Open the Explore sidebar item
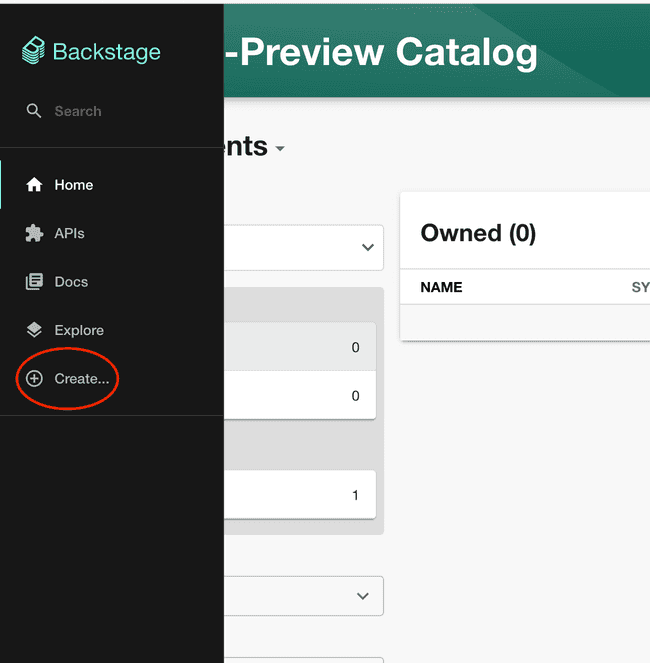This screenshot has width=650, height=663. (x=112, y=330)
